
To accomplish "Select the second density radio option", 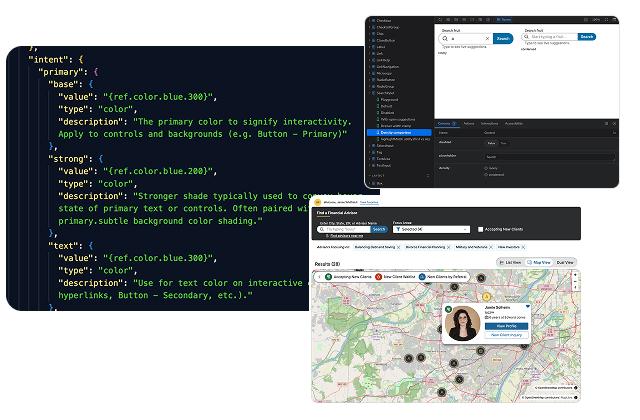I will coord(486,175).
